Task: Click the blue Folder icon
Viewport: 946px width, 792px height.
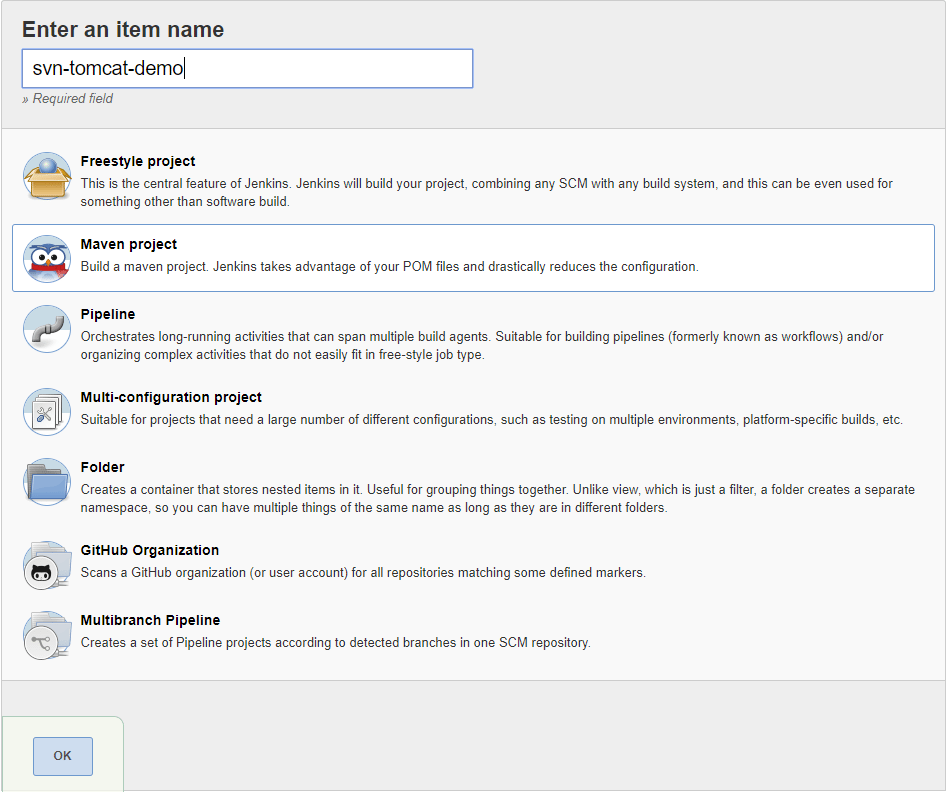Action: click(x=47, y=482)
